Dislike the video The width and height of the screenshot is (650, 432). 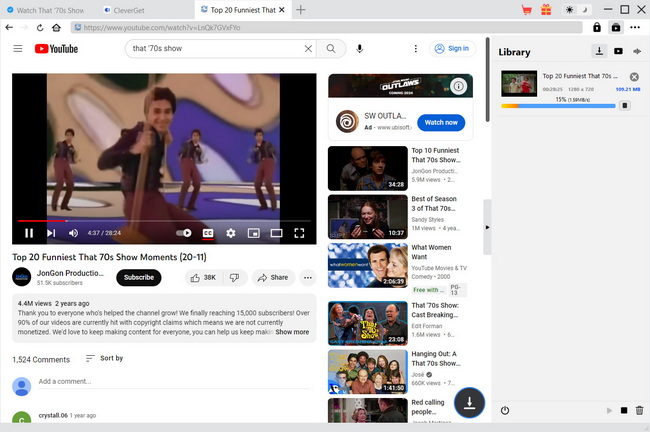coord(235,277)
